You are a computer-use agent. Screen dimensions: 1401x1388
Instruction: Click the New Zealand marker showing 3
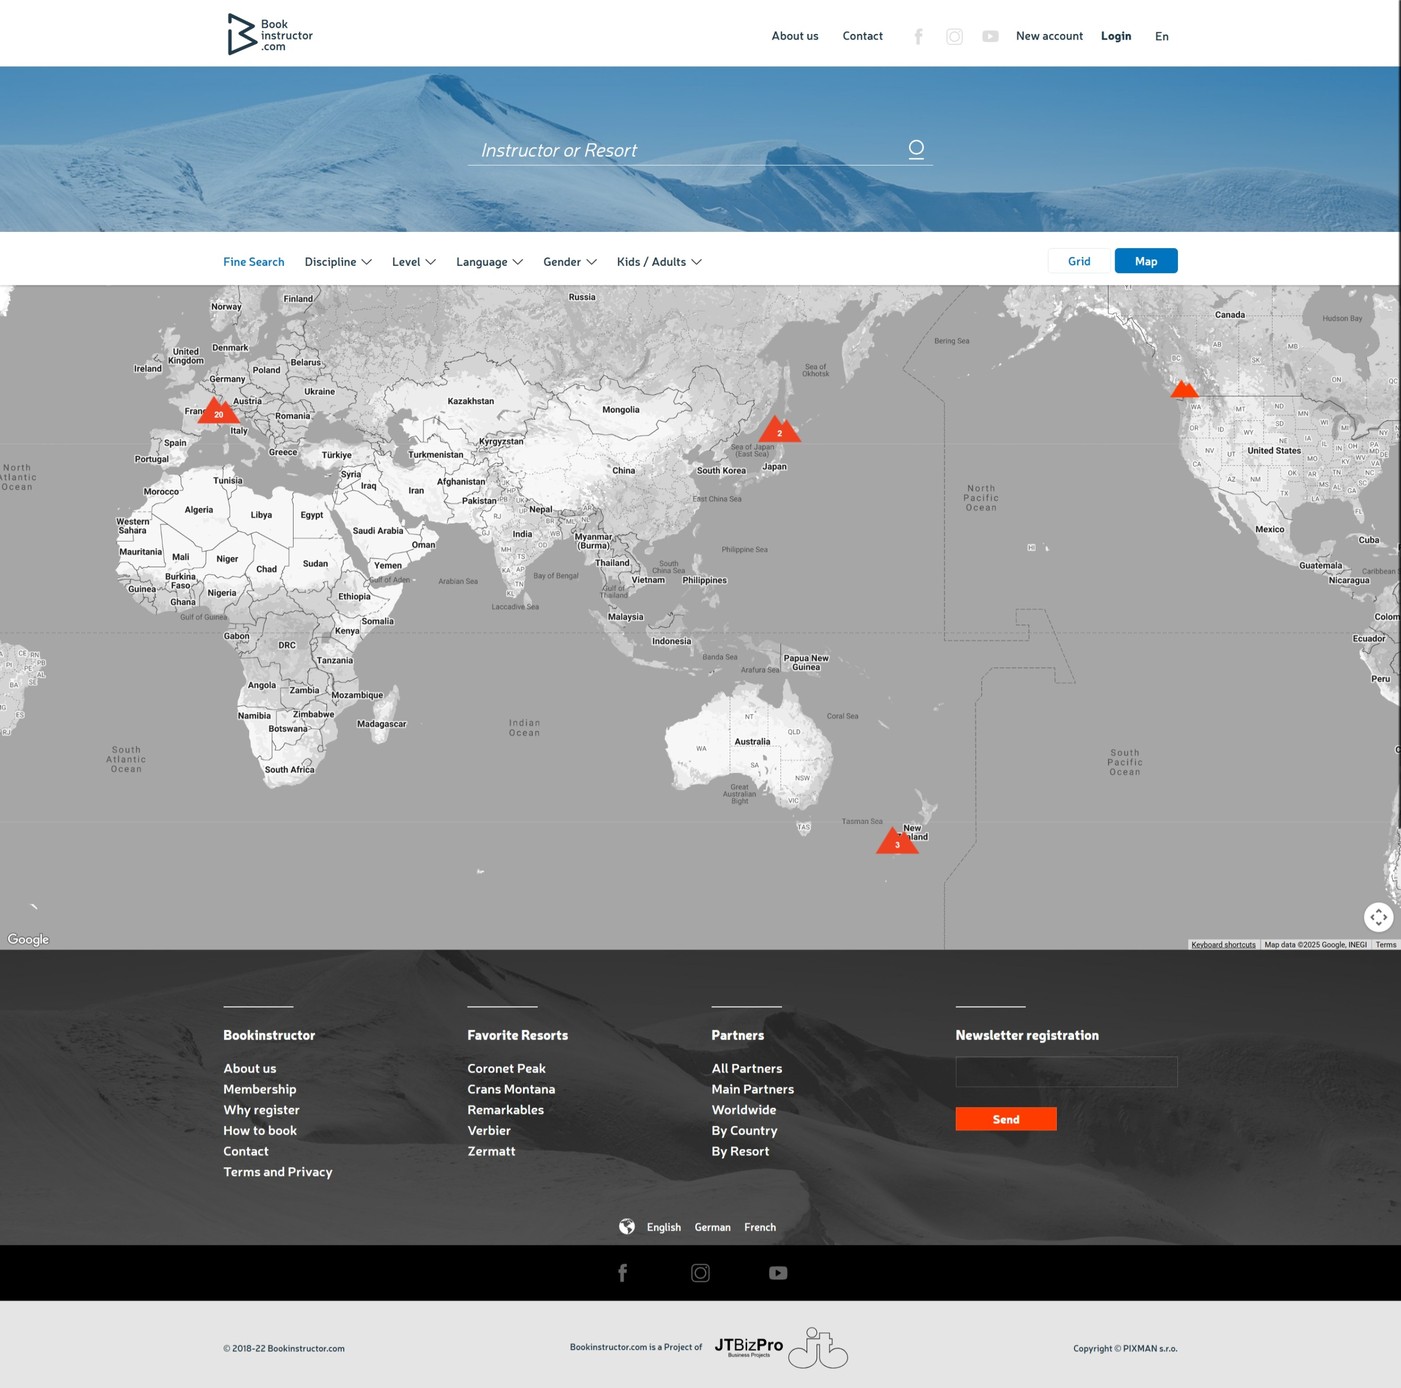click(897, 842)
